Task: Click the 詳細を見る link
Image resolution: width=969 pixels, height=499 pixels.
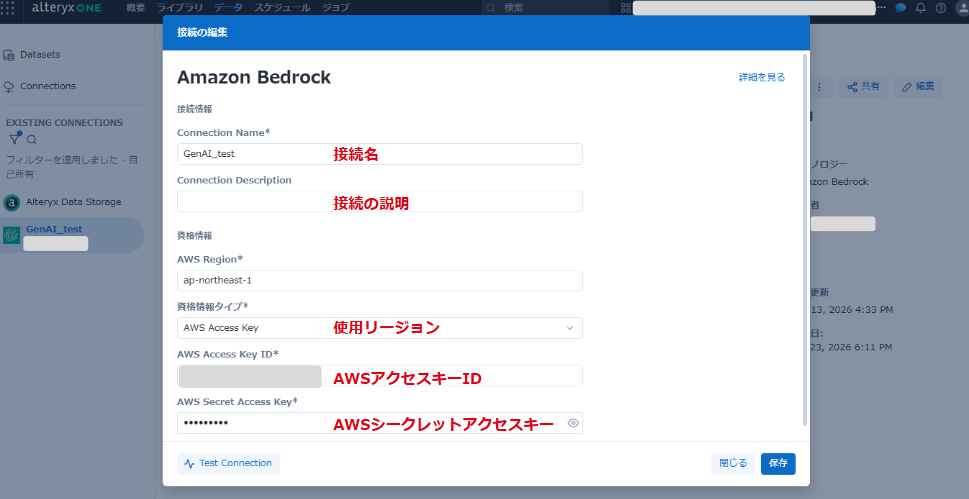Action: point(762,77)
